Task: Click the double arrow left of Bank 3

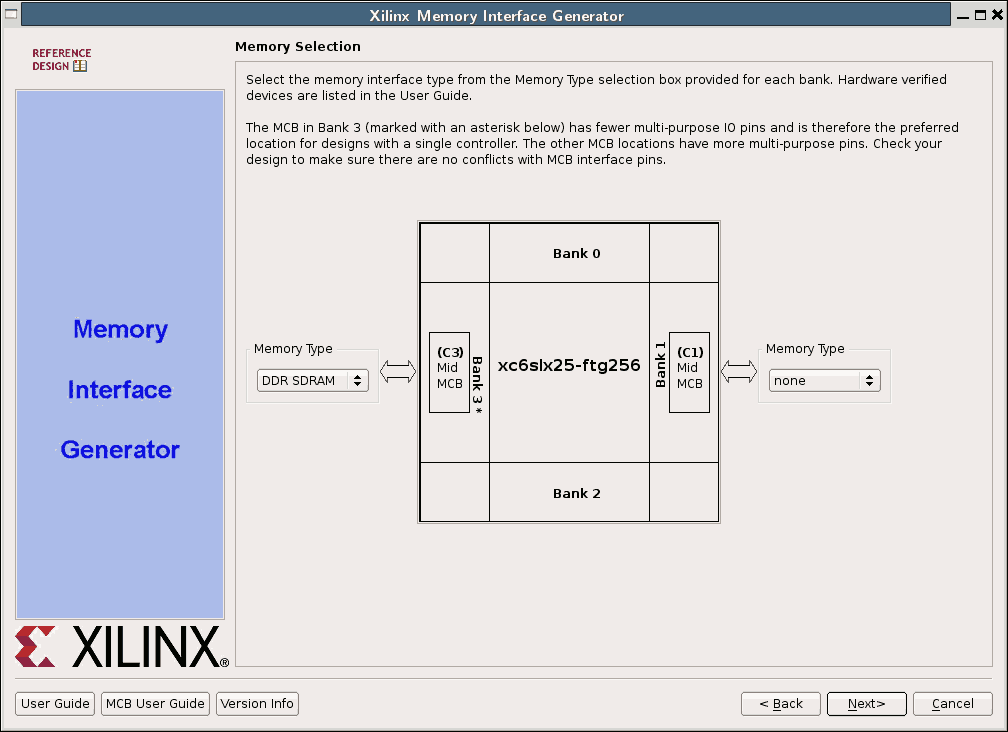Action: [x=398, y=372]
